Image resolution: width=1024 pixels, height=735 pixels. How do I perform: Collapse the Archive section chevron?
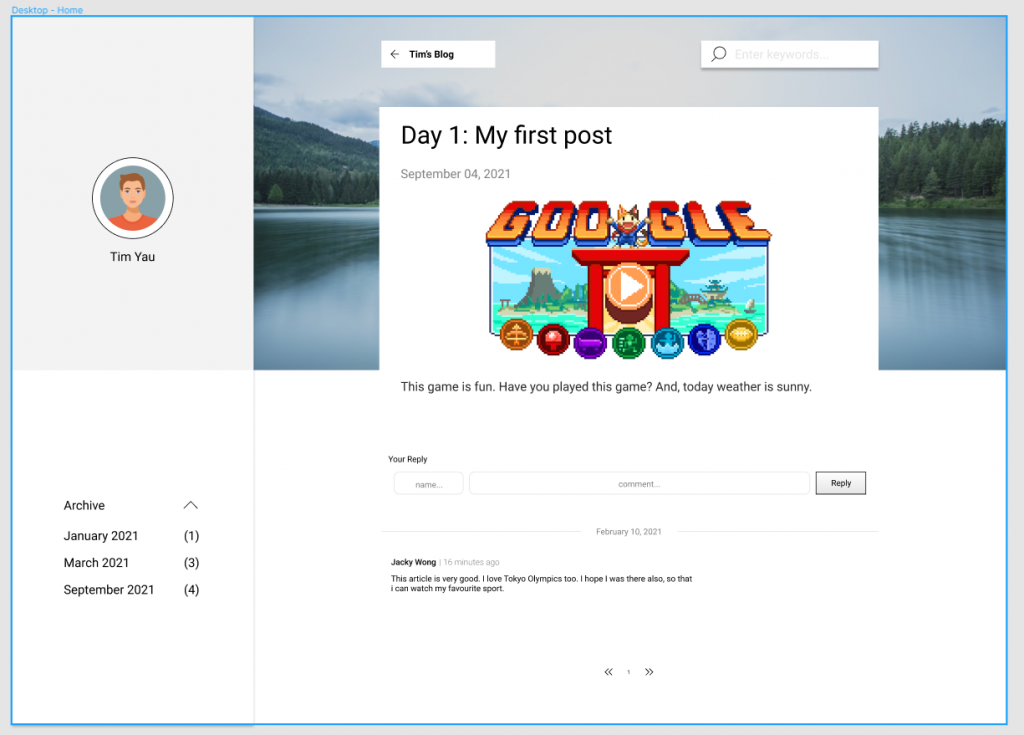[190, 505]
